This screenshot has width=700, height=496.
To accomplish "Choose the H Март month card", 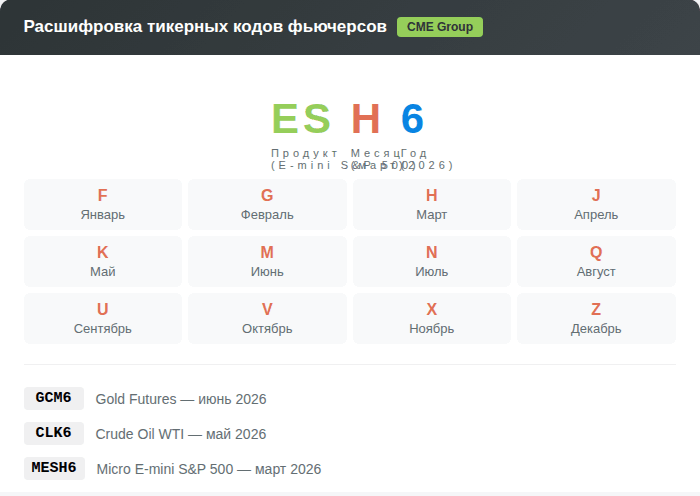I will pos(432,204).
